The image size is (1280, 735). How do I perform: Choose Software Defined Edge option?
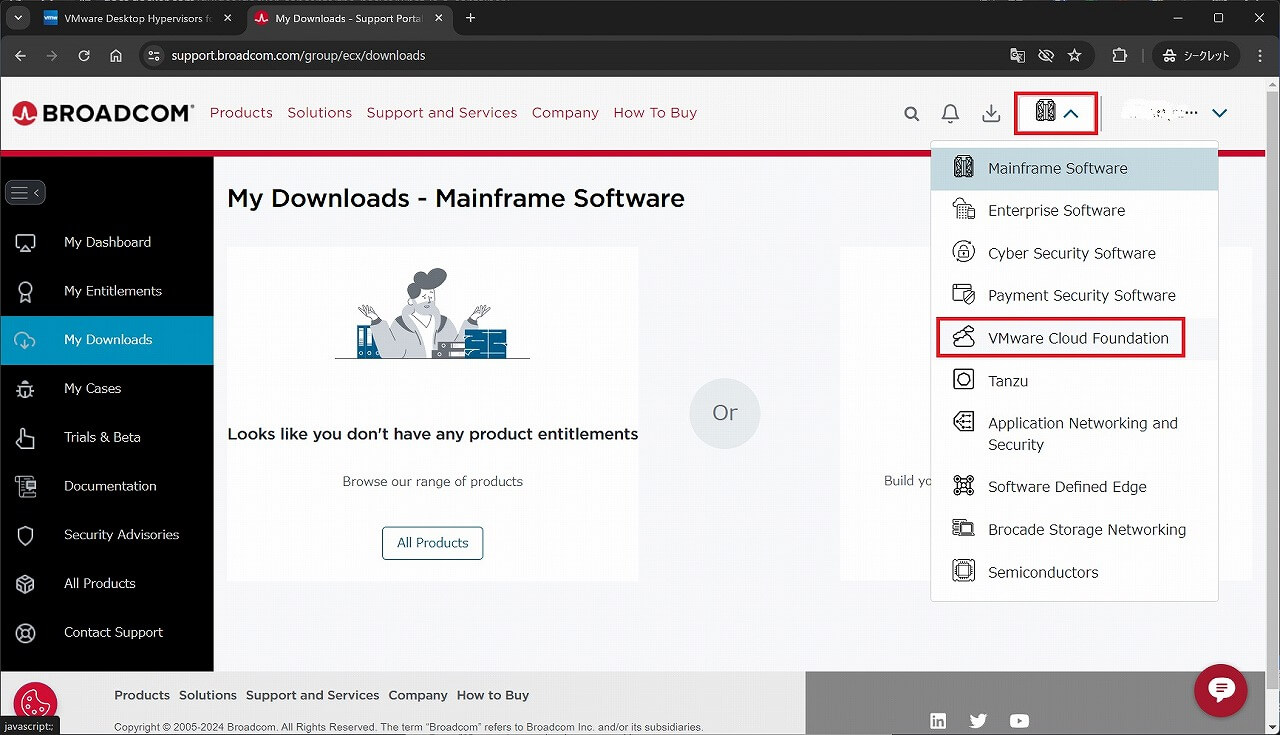(1074, 487)
